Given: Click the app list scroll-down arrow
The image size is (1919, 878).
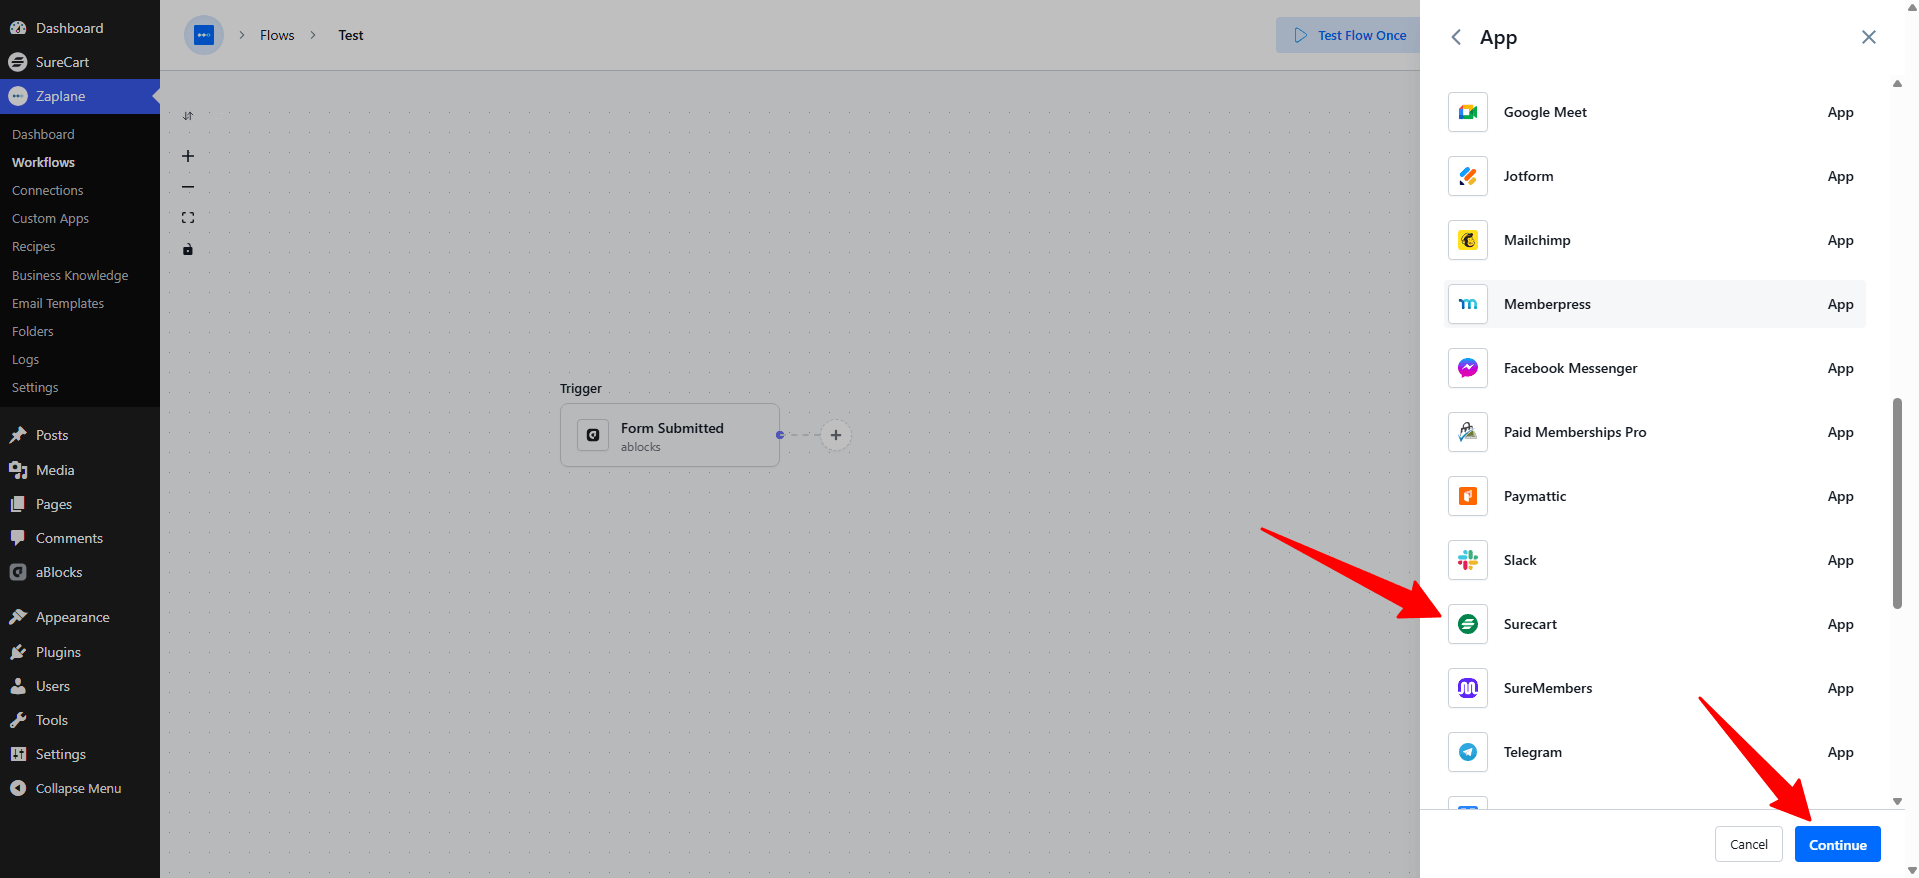Looking at the screenshot, I should click(x=1897, y=801).
